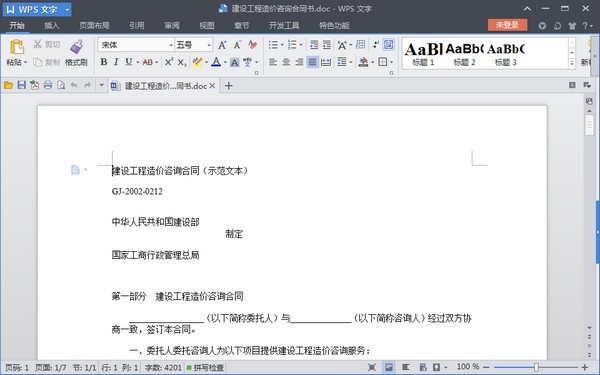Click the zoom slider handle
This screenshot has height=375, width=600.
536,367
